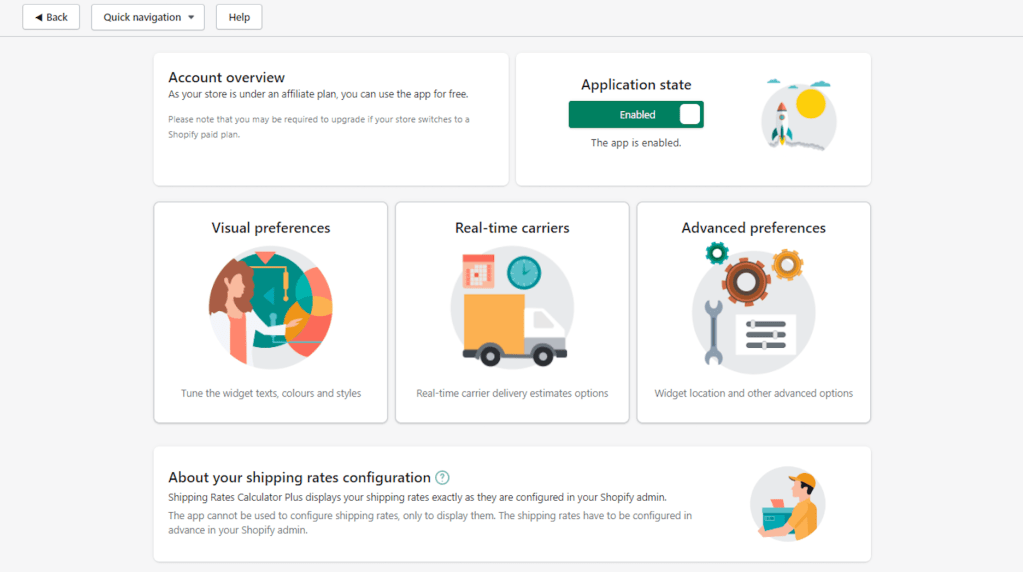Open the Real-time carriers heading
The image size is (1023, 572).
[512, 228]
